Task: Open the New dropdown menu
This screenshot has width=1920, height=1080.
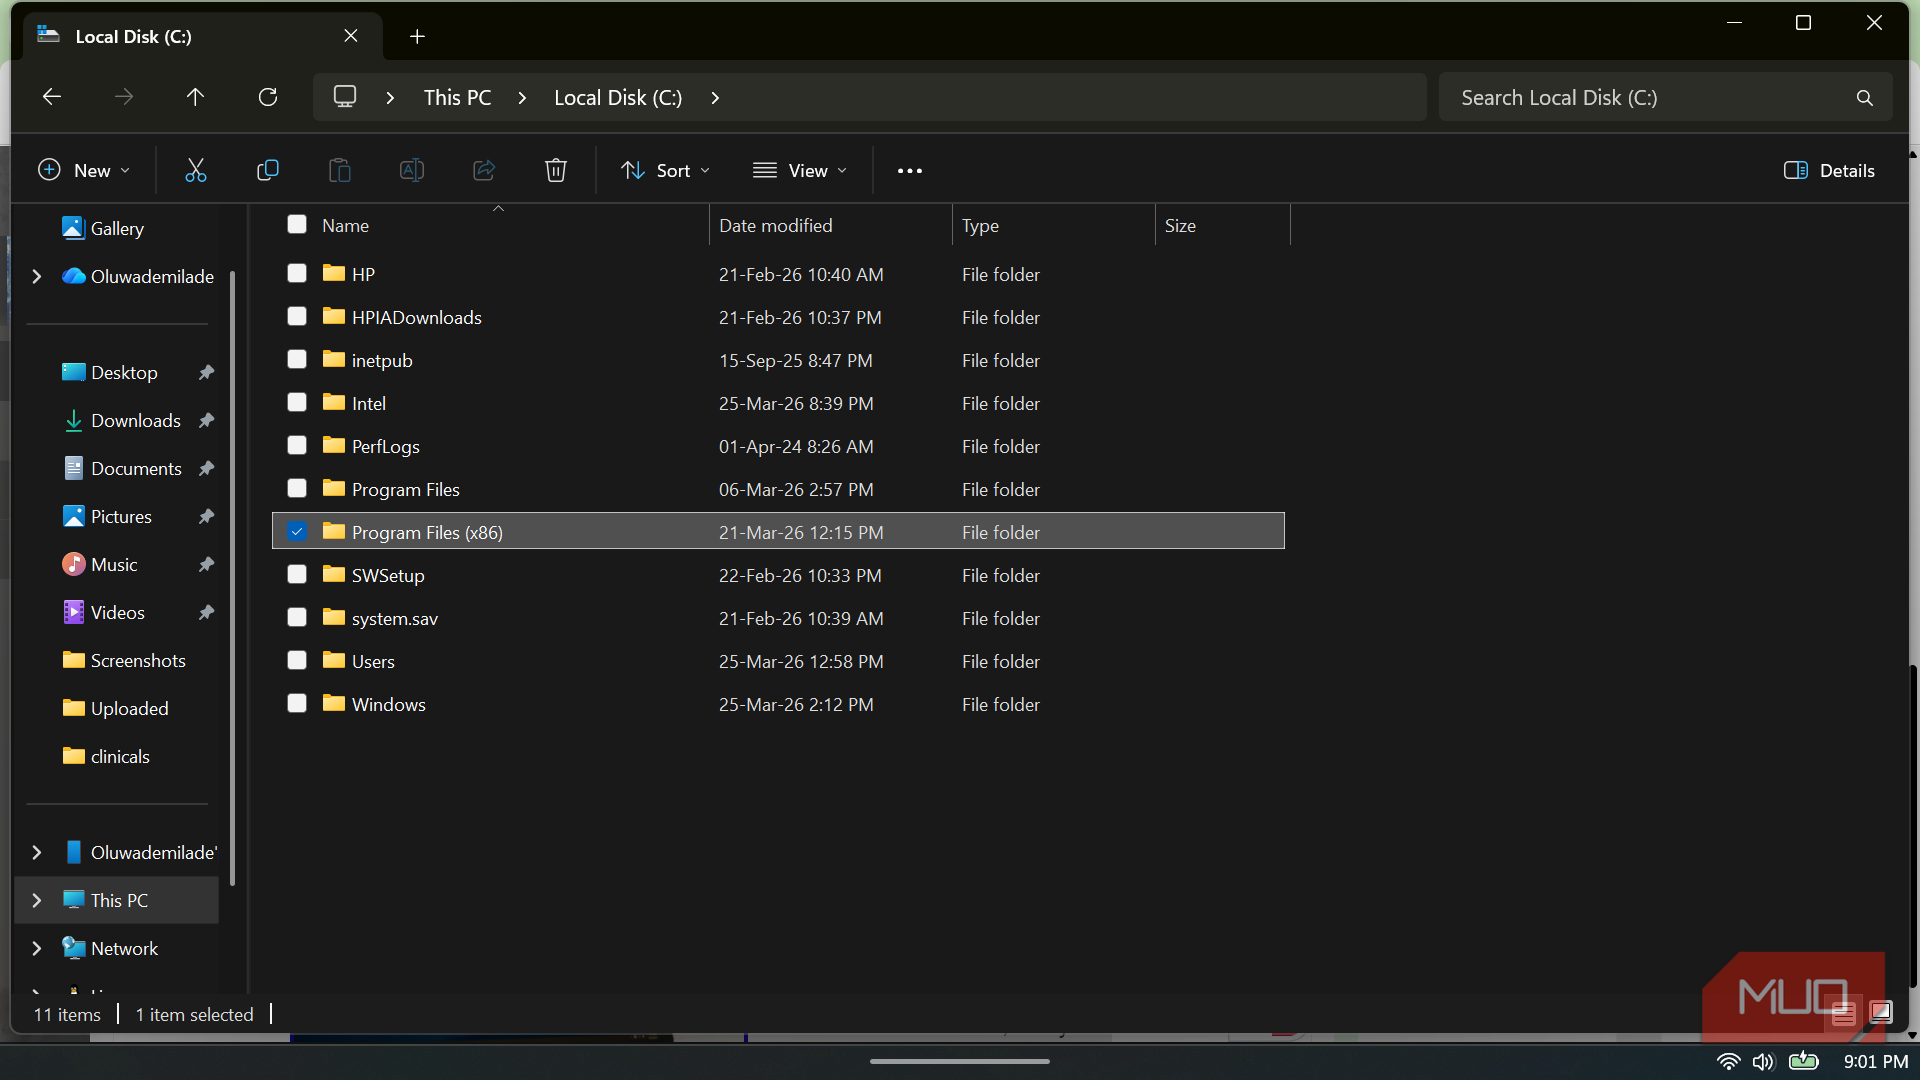Action: 84,170
